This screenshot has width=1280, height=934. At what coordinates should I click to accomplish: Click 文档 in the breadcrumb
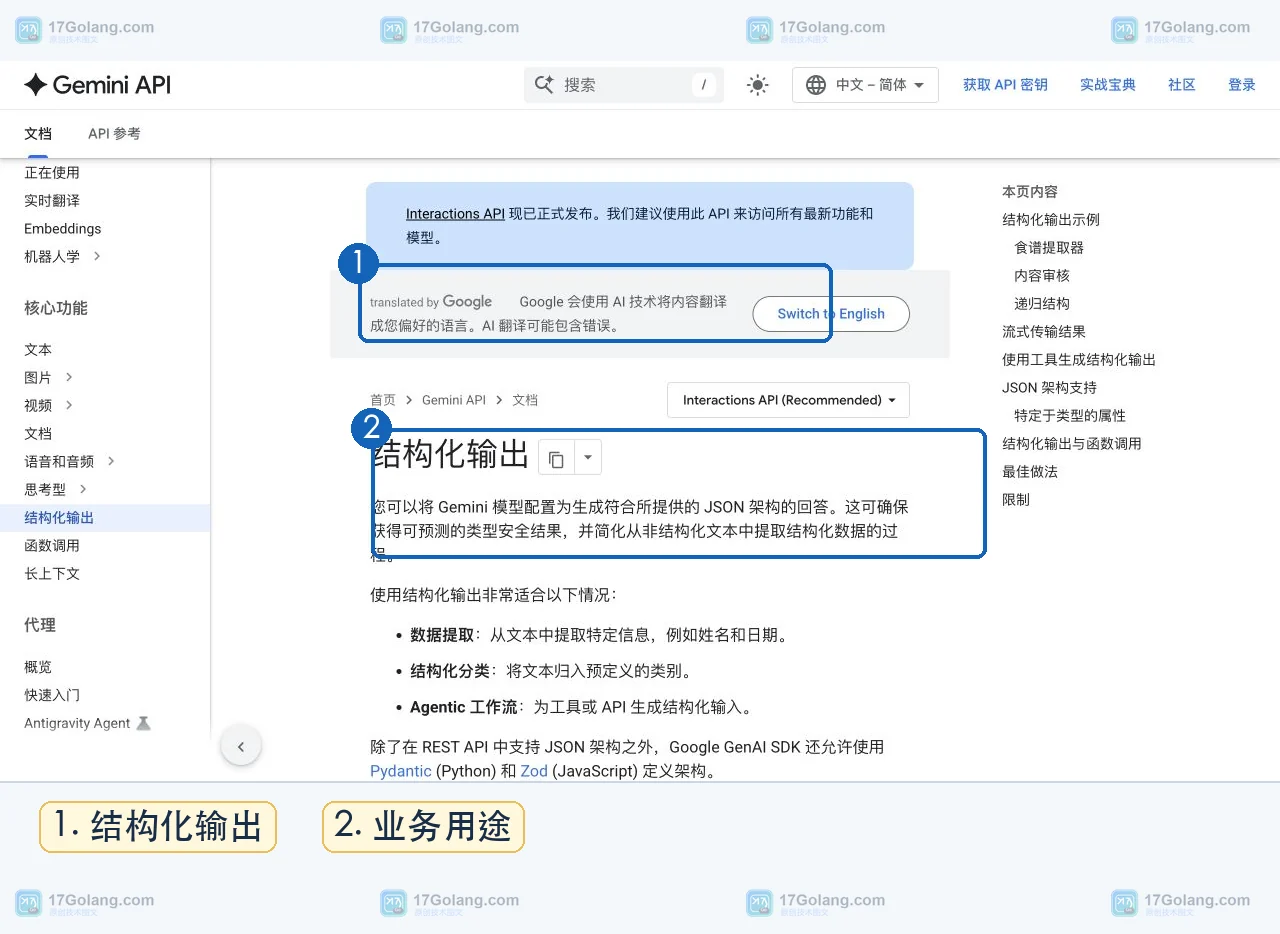tap(525, 400)
